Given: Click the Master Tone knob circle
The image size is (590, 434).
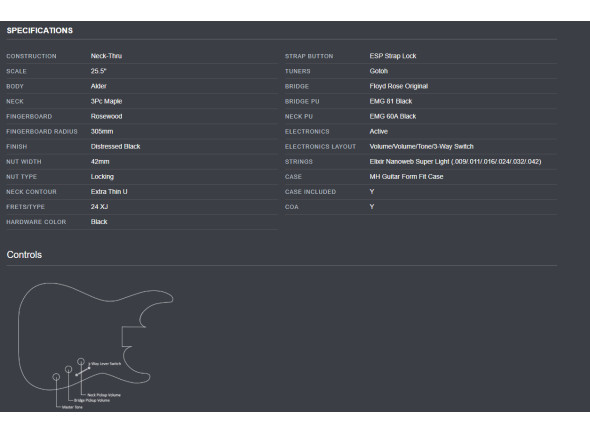Looking at the screenshot, I should [x=56, y=376].
